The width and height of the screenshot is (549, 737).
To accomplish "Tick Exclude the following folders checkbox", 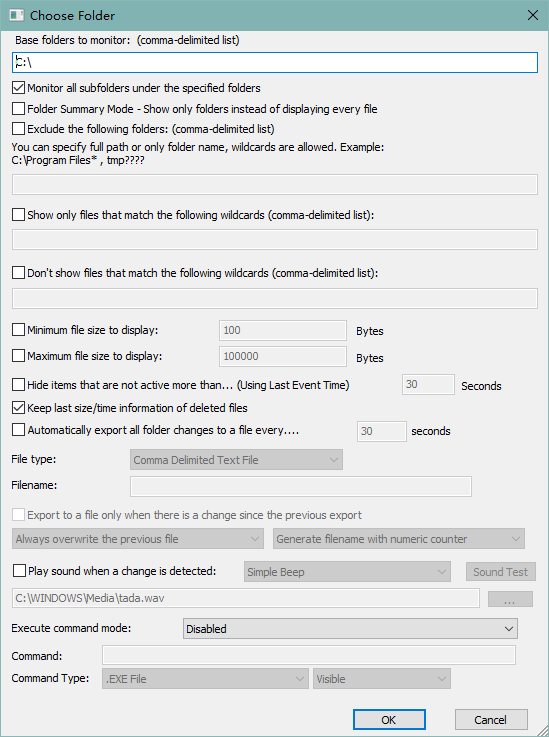I will point(18,128).
